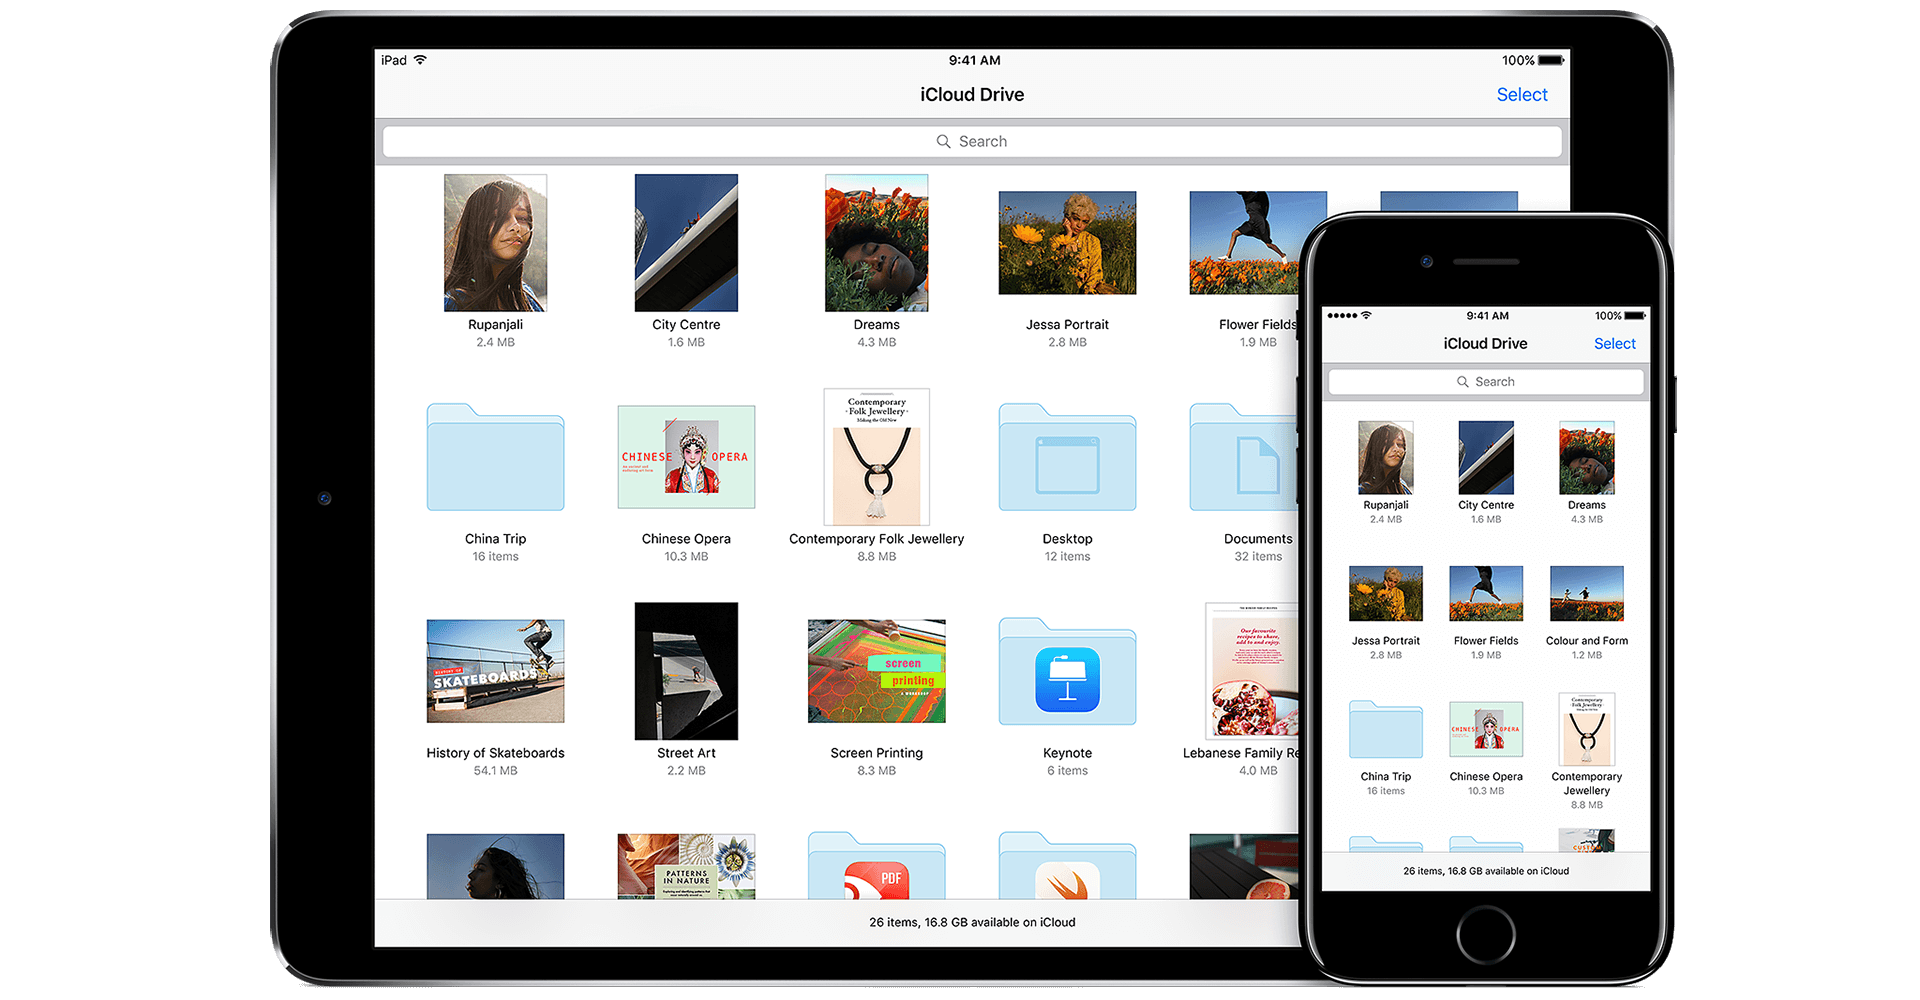
Task: Click the iPhone Search field
Action: (x=1485, y=381)
